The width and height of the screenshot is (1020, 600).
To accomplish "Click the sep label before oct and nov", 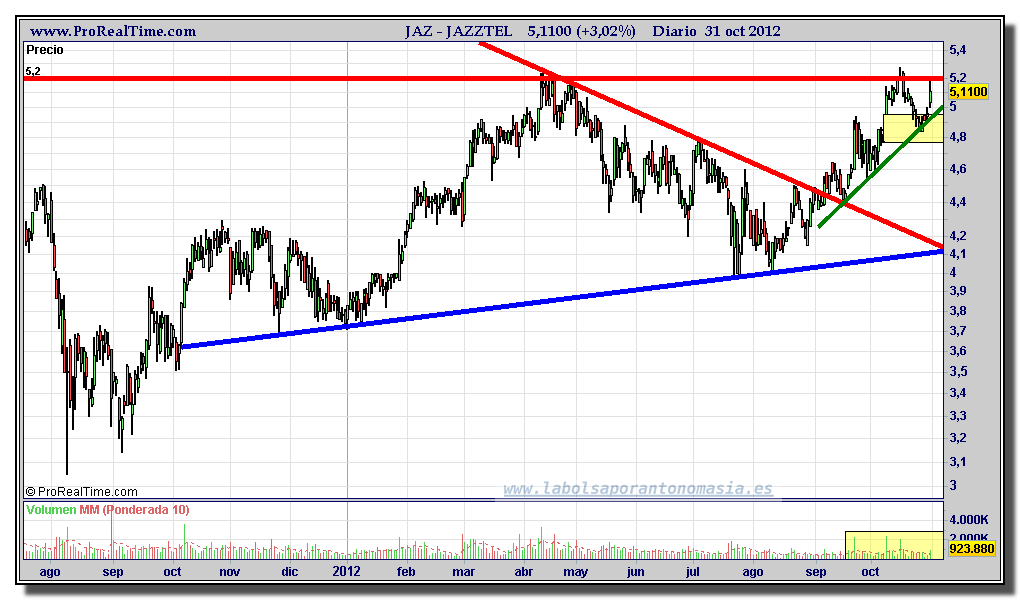I will click(113, 573).
